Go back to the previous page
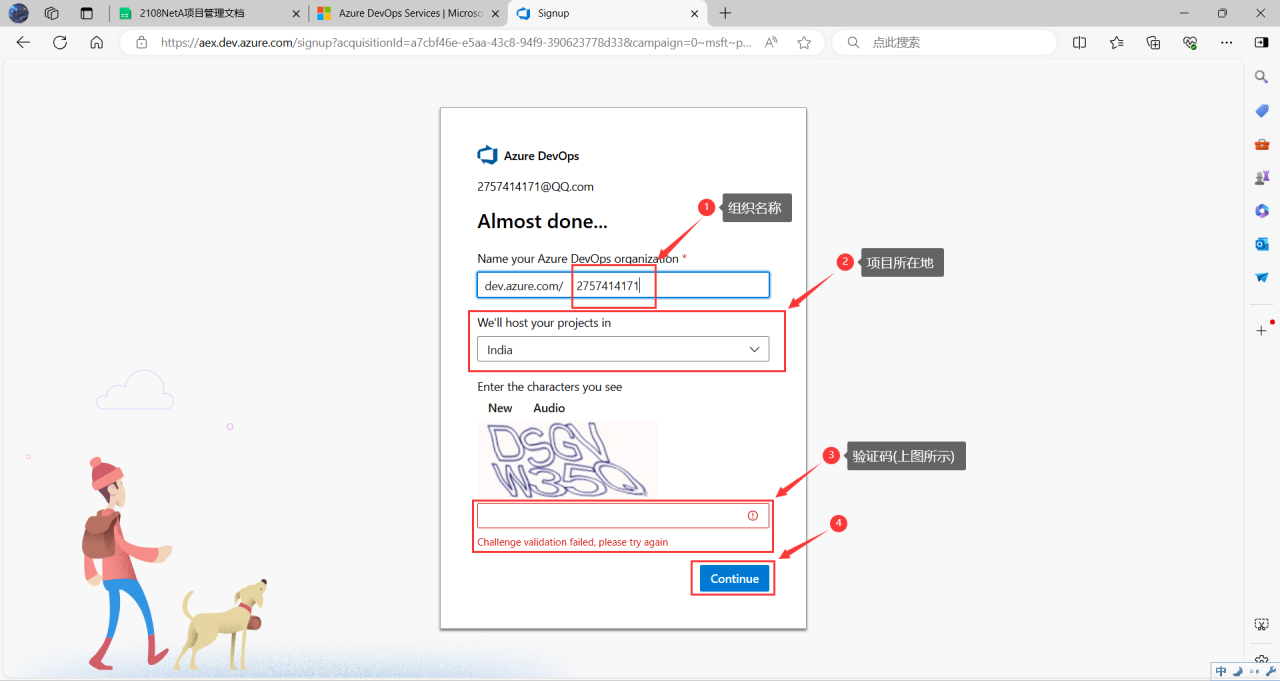The image size is (1280, 681). click(x=23, y=42)
